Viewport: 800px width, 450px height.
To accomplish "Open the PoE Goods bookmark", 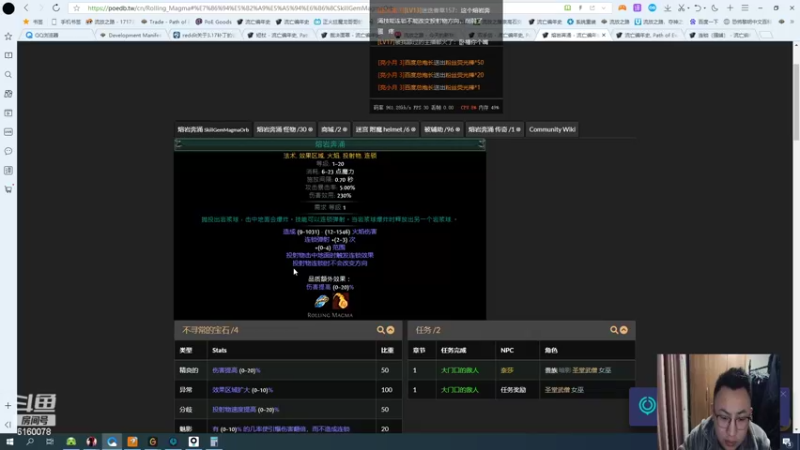I will (x=214, y=22).
